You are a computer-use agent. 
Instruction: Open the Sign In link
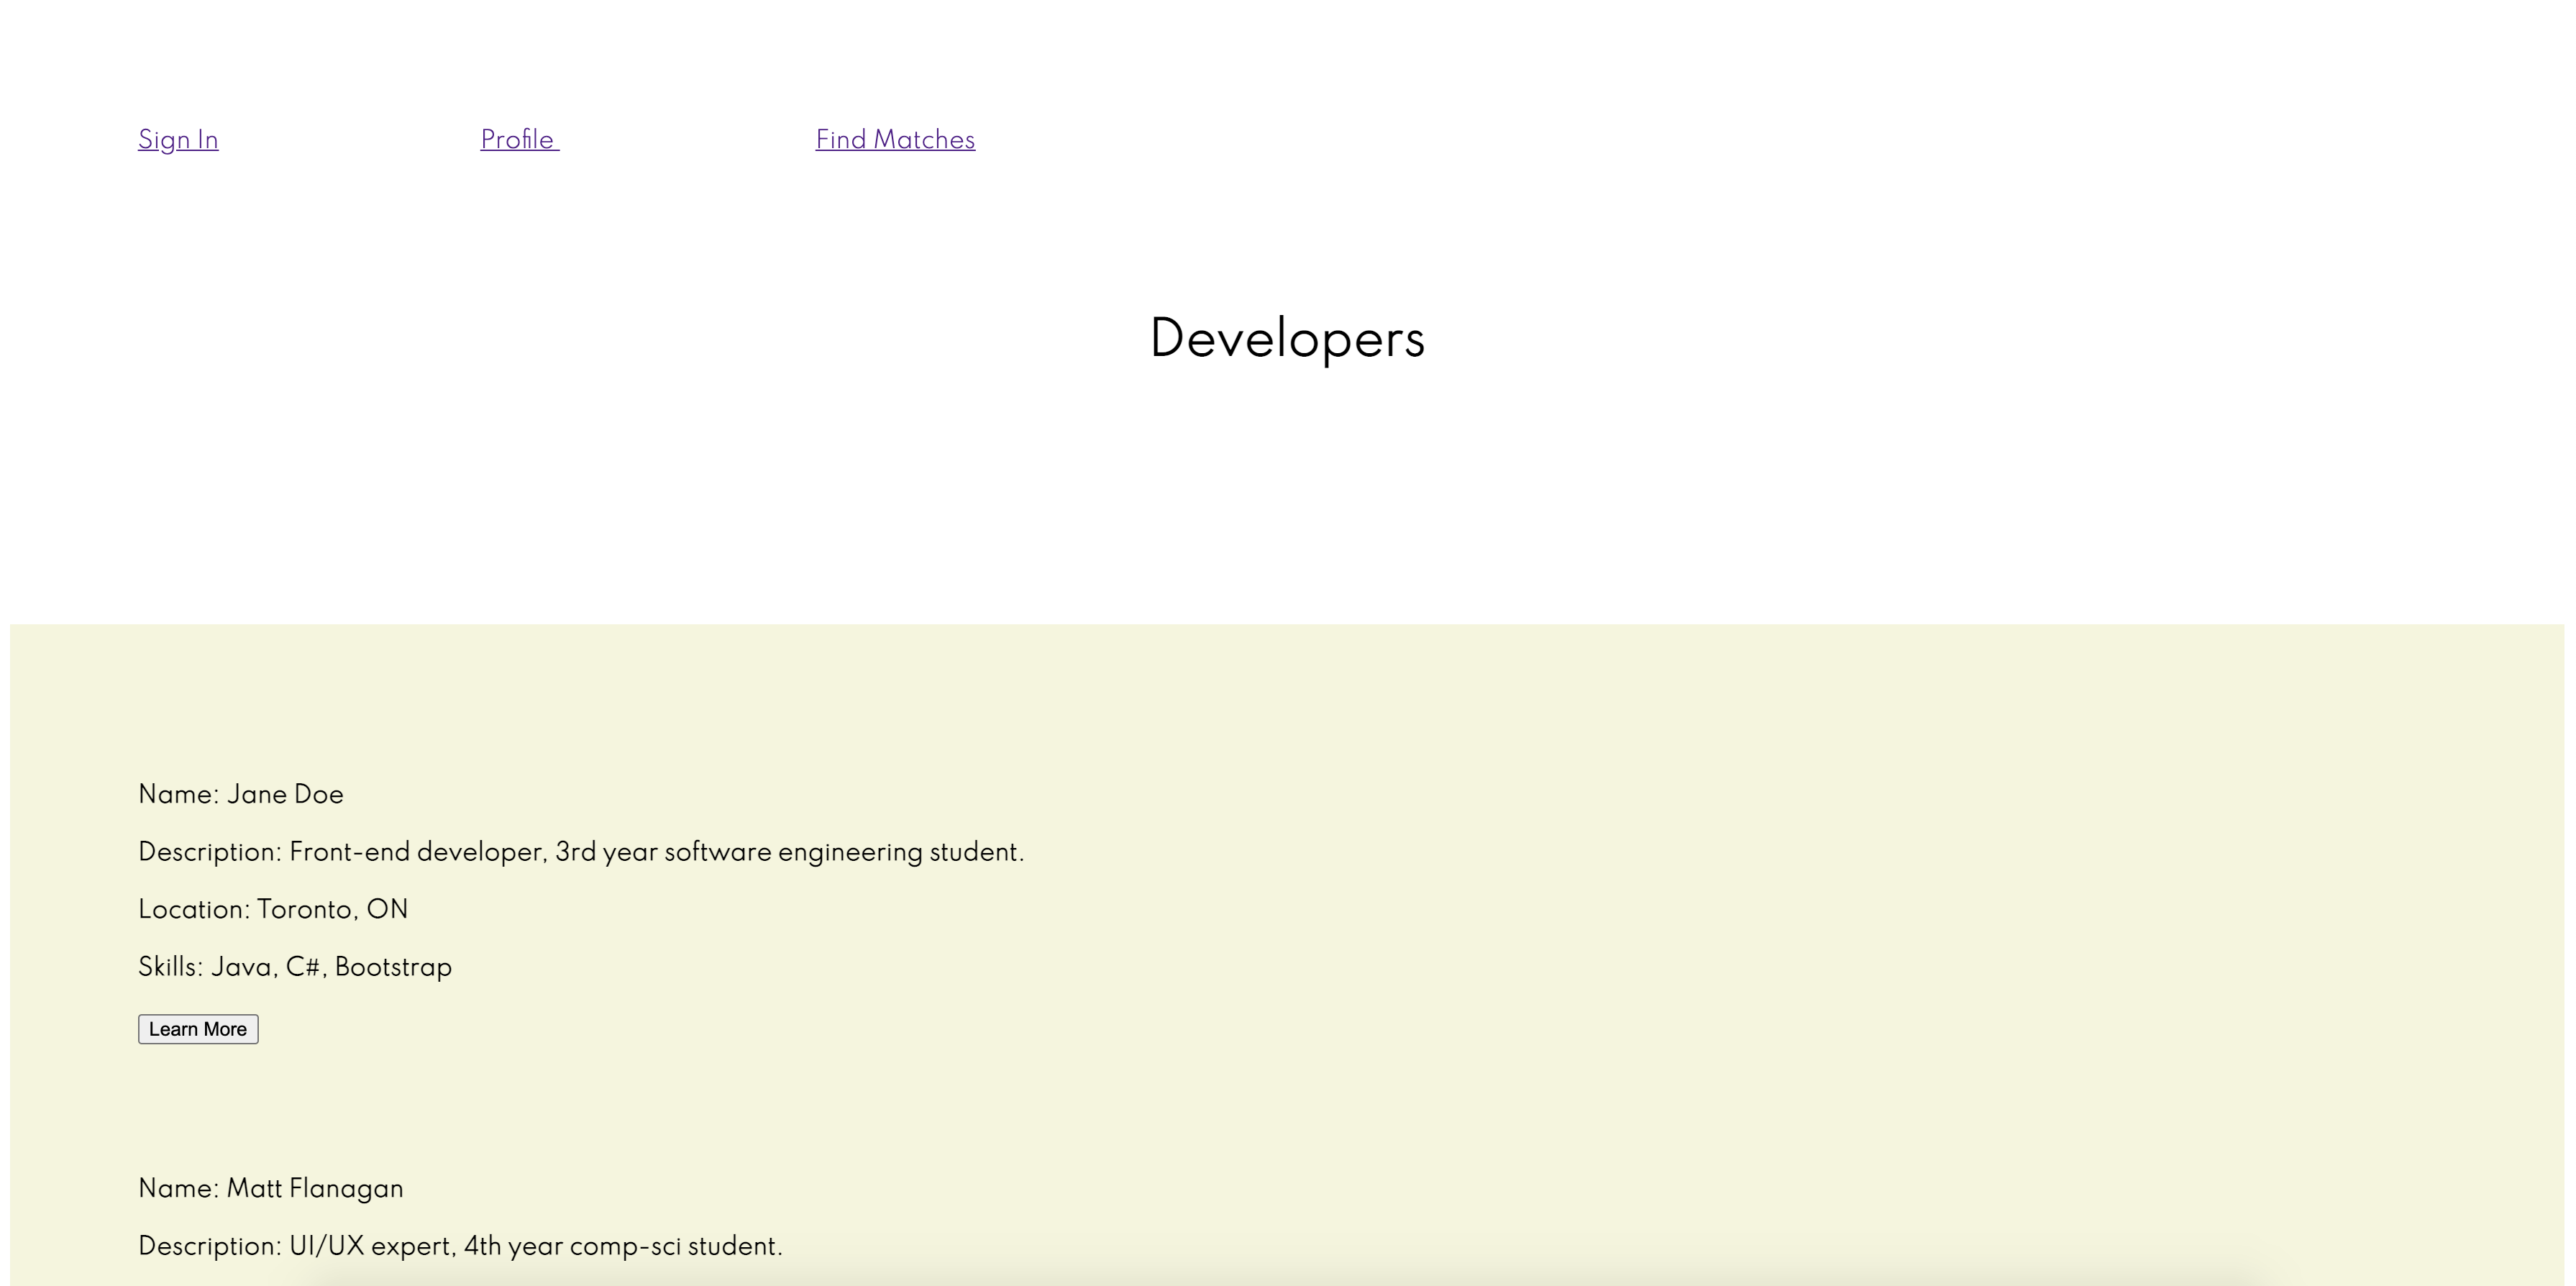coord(178,140)
